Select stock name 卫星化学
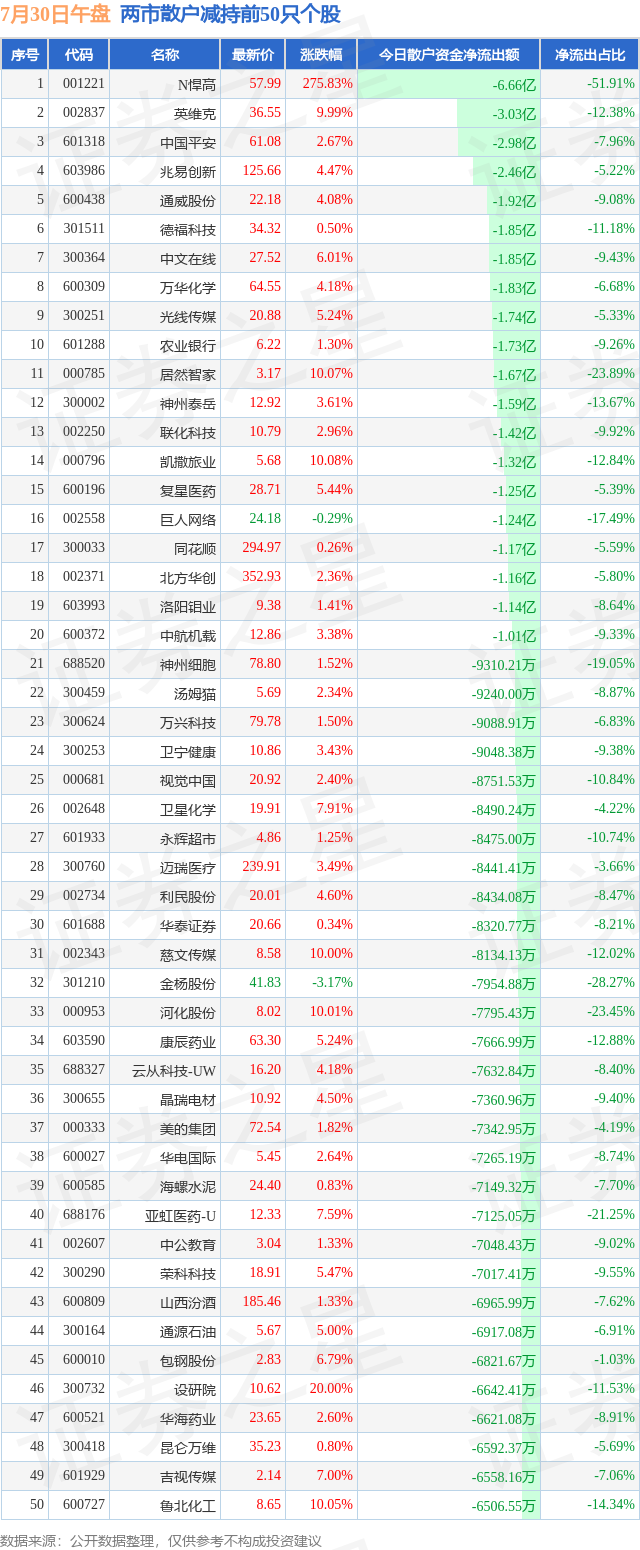Screen dimensions: 640x1550 point(188,809)
